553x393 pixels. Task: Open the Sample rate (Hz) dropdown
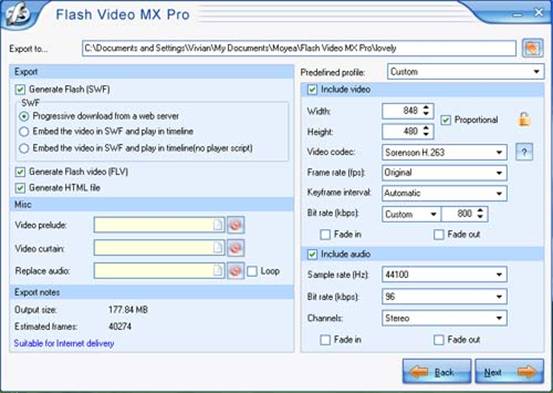[x=444, y=274]
